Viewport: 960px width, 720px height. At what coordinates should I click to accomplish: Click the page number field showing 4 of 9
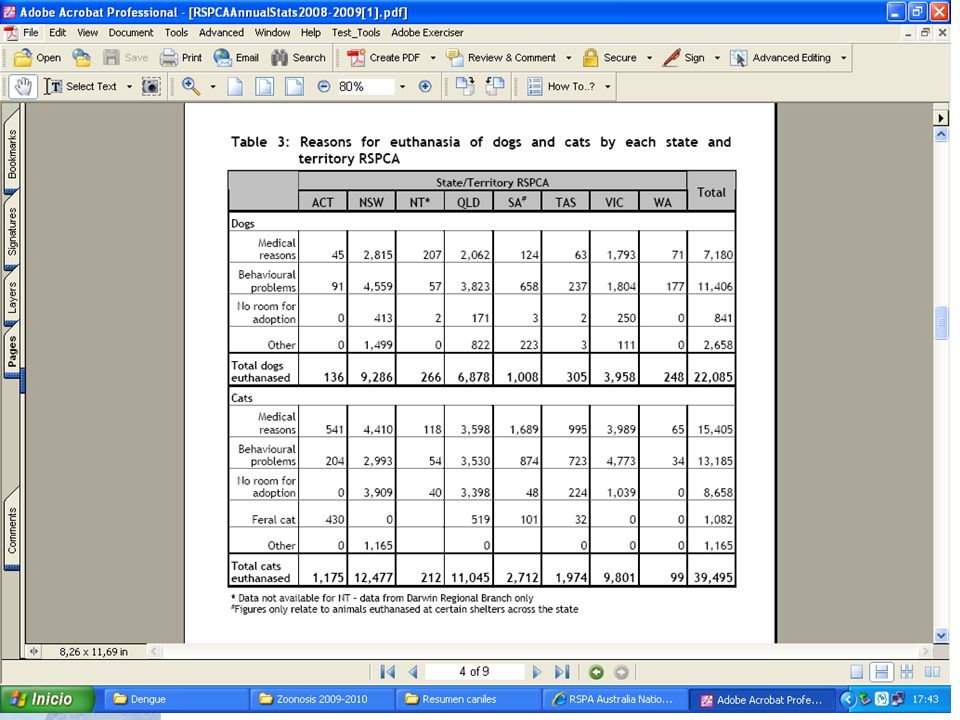(474, 672)
